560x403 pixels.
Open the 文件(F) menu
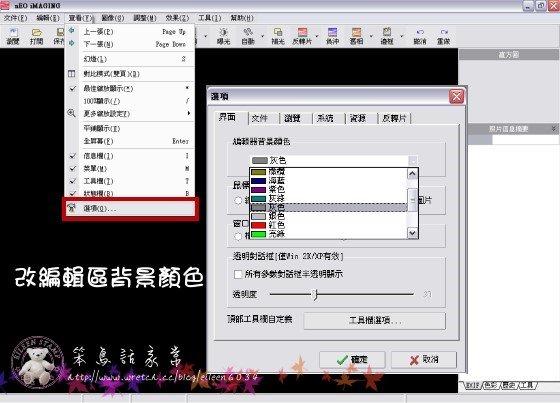pyautogui.click(x=15, y=18)
